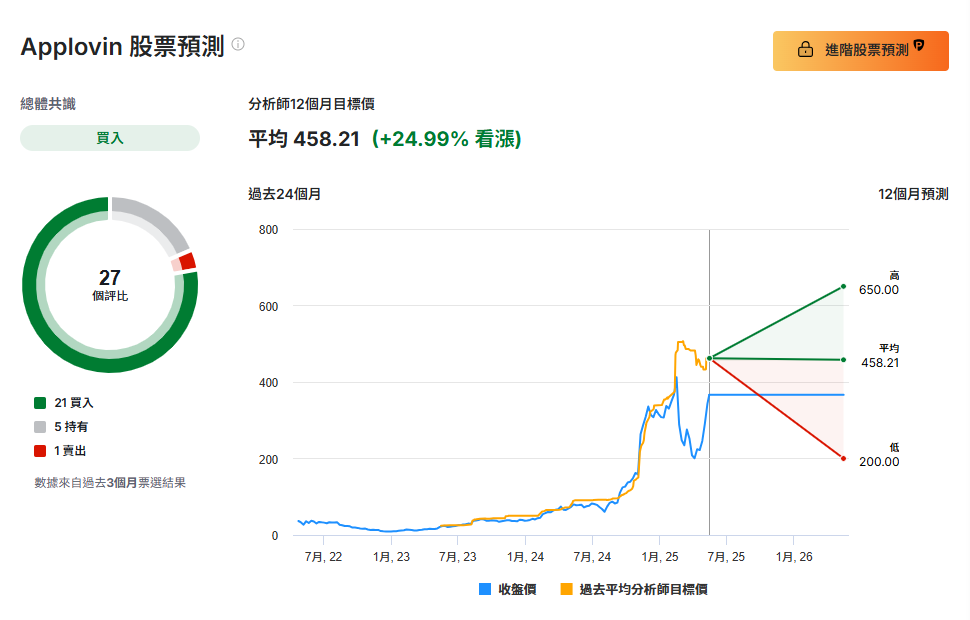
Task: Click the 12個月預測 heading
Action: [913, 194]
